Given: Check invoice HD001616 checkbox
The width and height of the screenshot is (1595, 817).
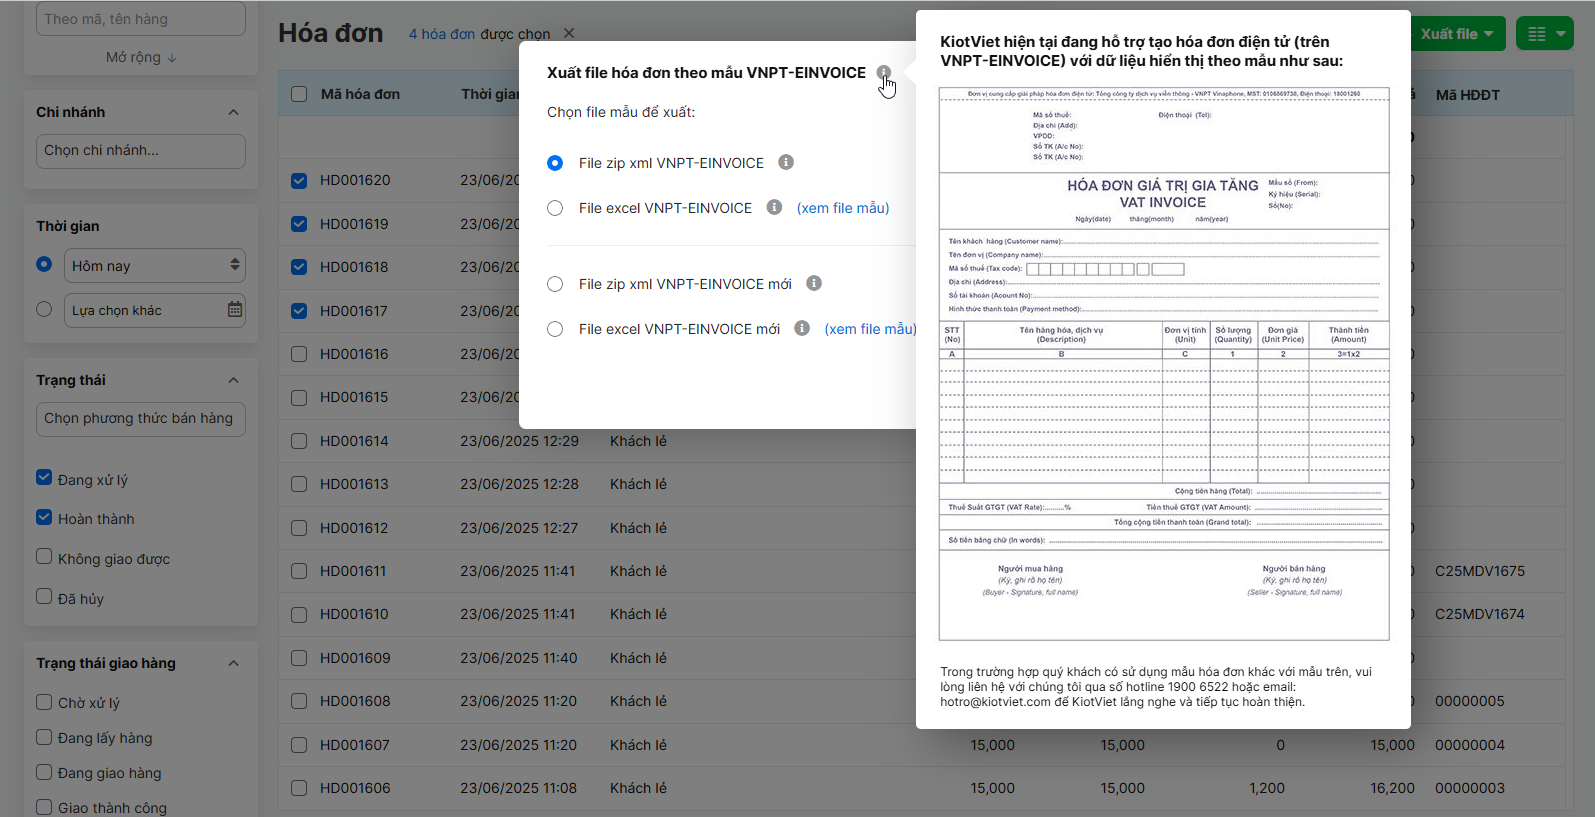Looking at the screenshot, I should point(299,354).
